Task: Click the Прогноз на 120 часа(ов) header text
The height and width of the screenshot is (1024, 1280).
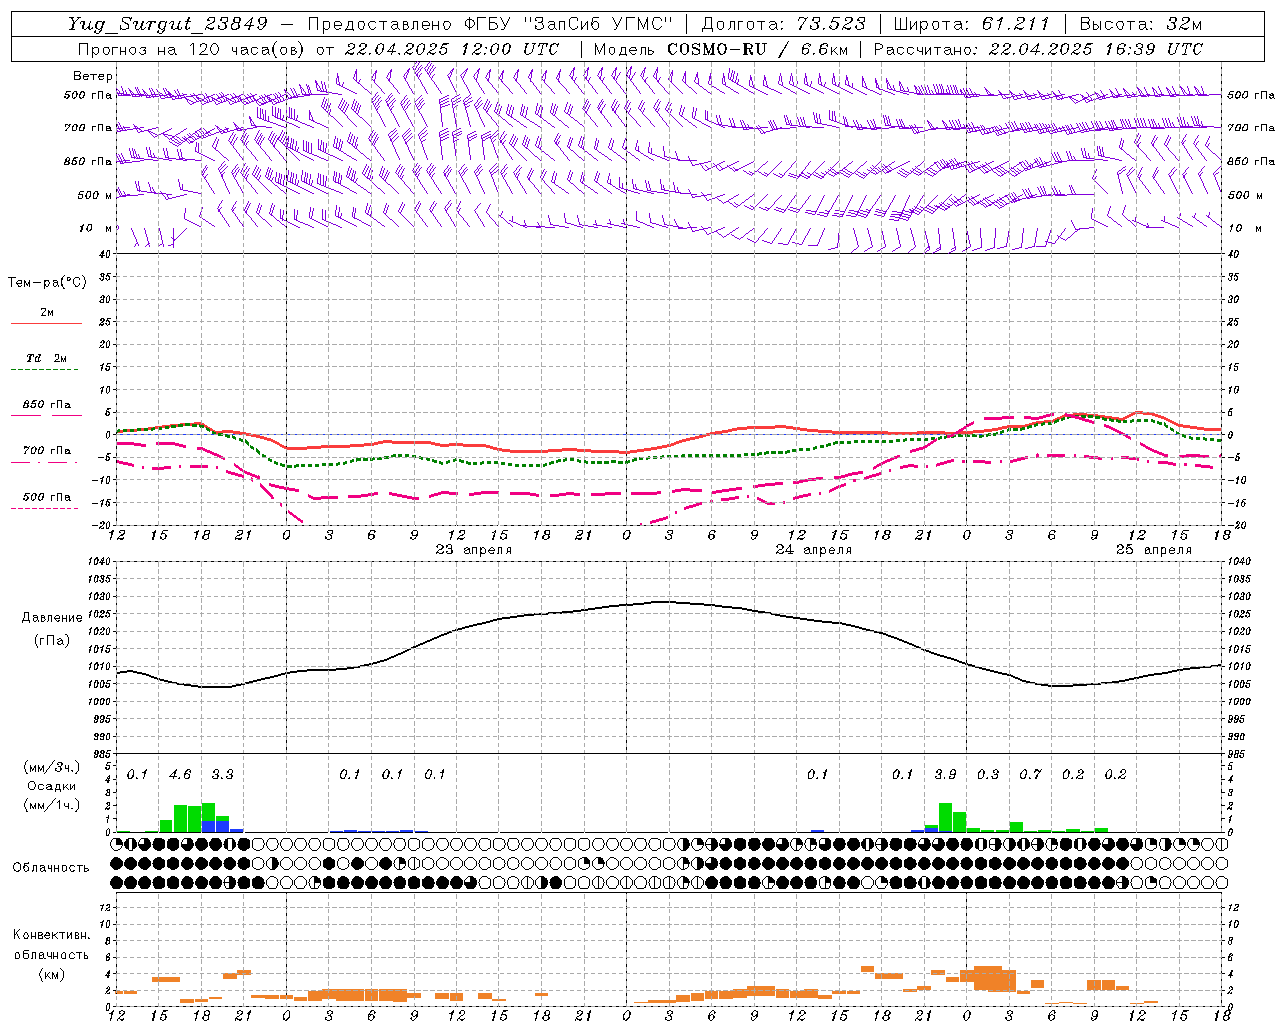Action: (192, 49)
